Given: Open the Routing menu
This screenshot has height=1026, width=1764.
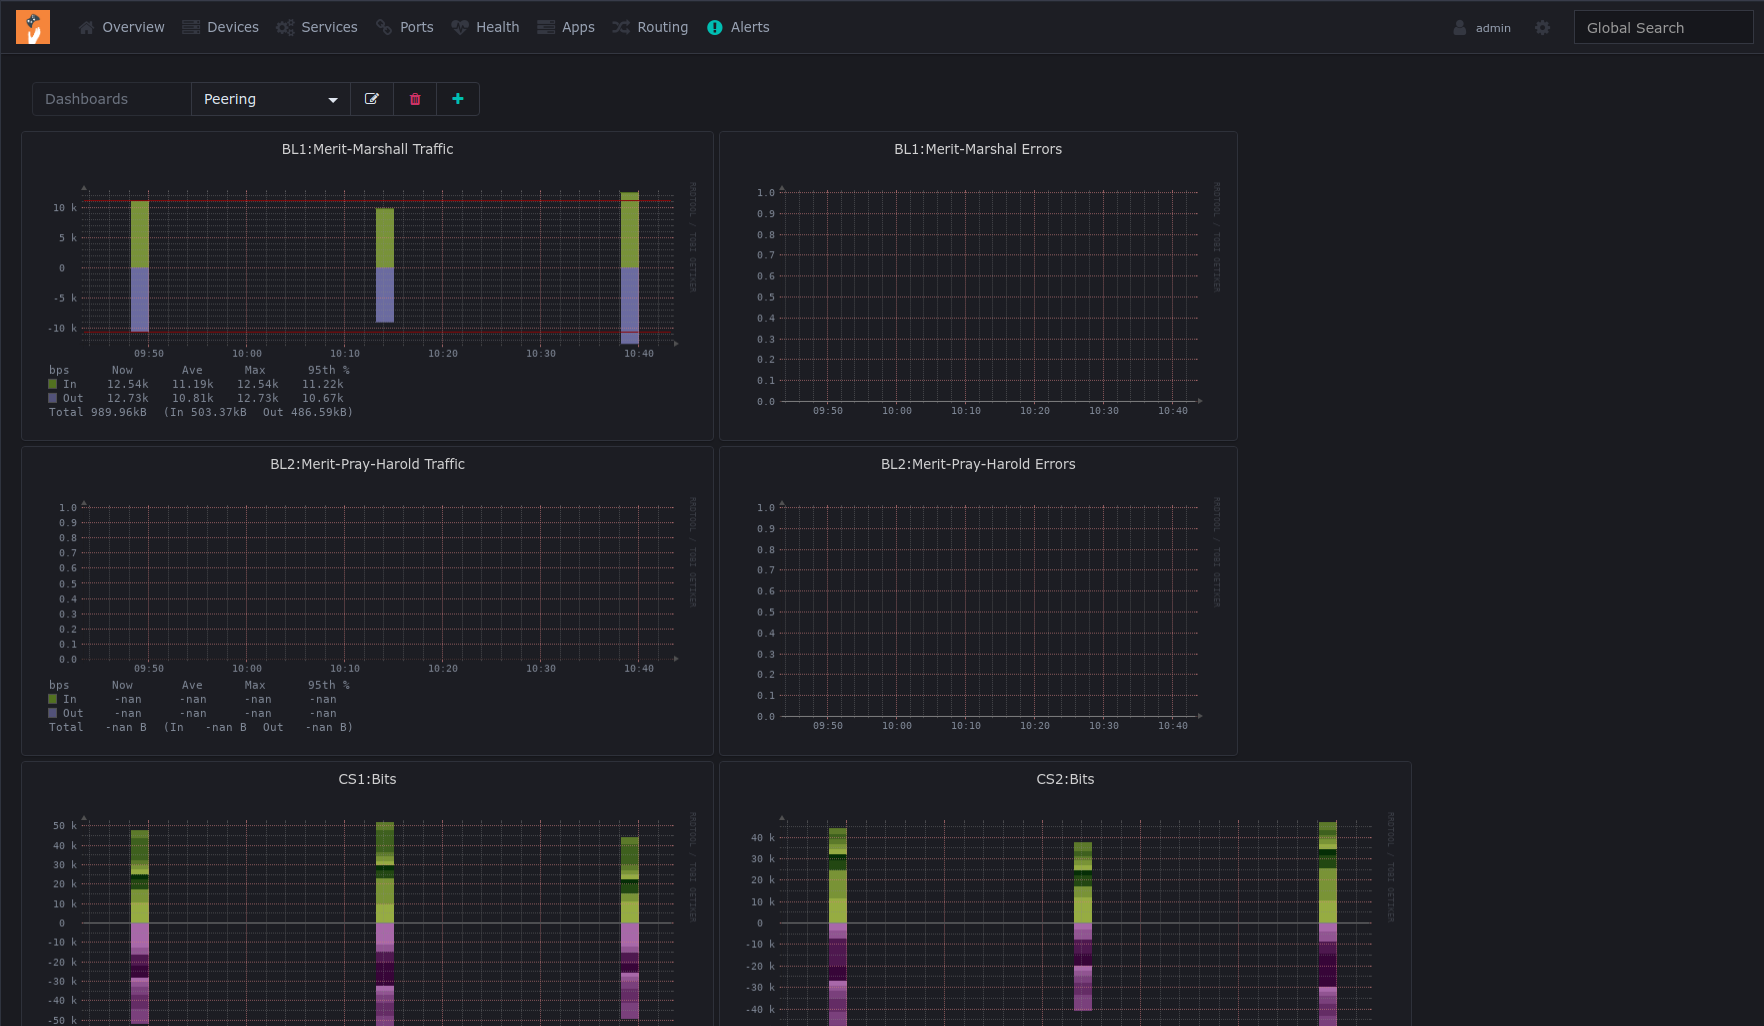Looking at the screenshot, I should 650,28.
